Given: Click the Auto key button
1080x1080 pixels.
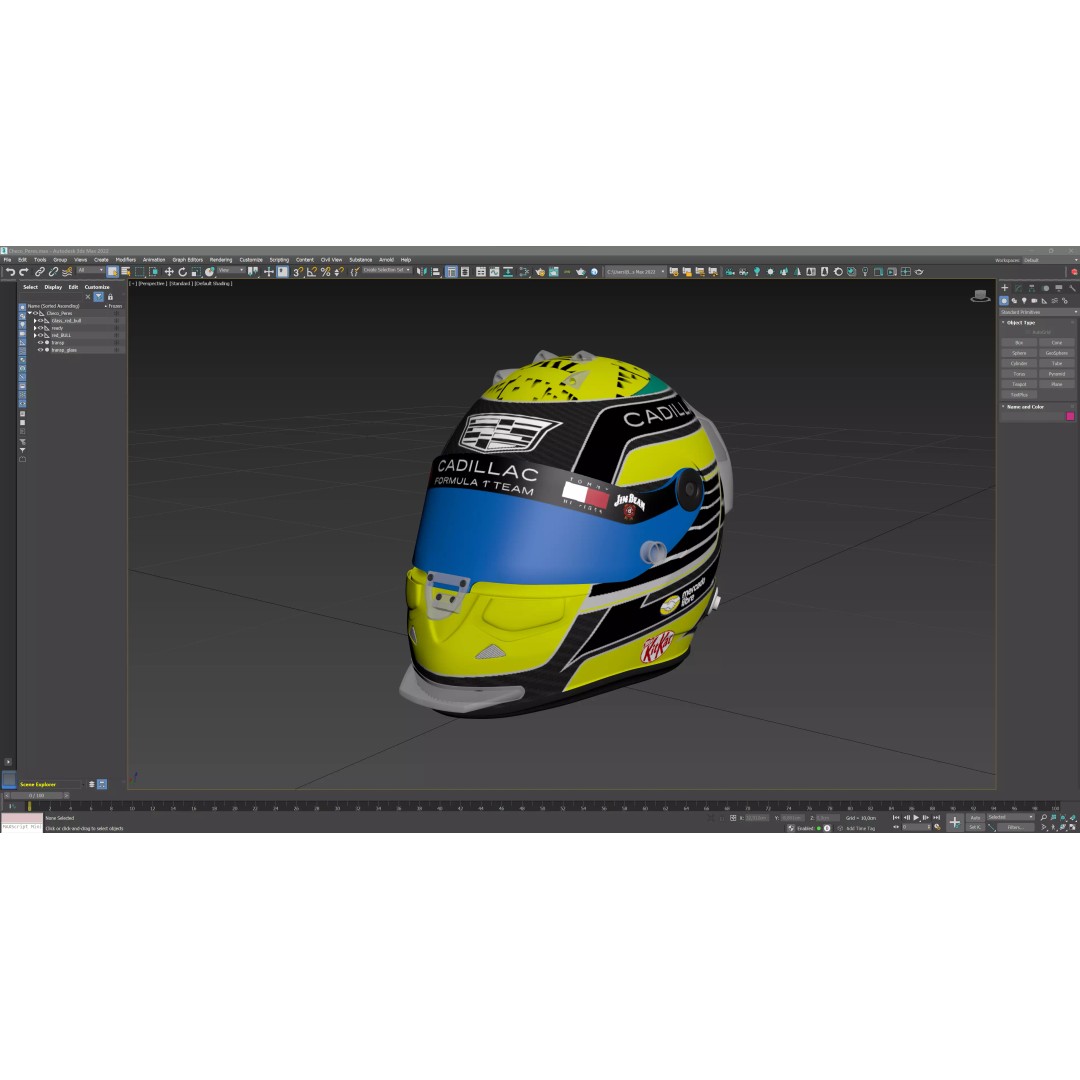Looking at the screenshot, I should click(975, 818).
